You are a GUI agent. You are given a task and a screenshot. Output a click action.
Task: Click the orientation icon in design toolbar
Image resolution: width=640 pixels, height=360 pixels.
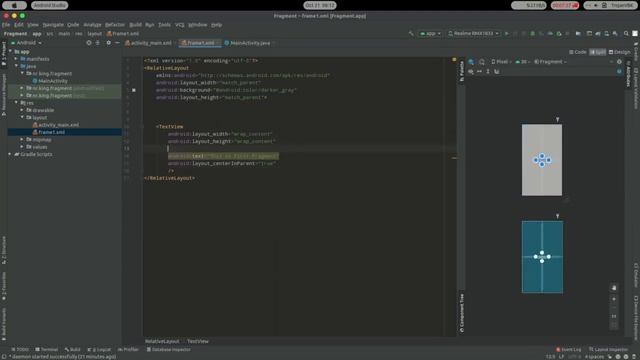(x=482, y=62)
